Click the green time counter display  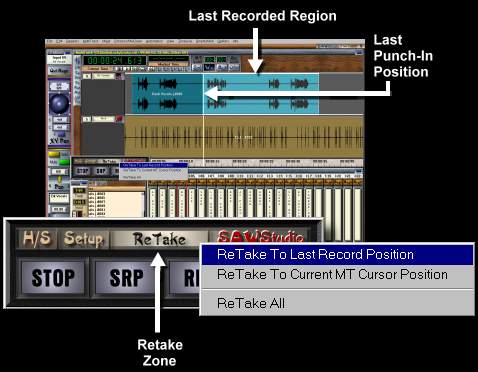pyautogui.click(x=114, y=61)
